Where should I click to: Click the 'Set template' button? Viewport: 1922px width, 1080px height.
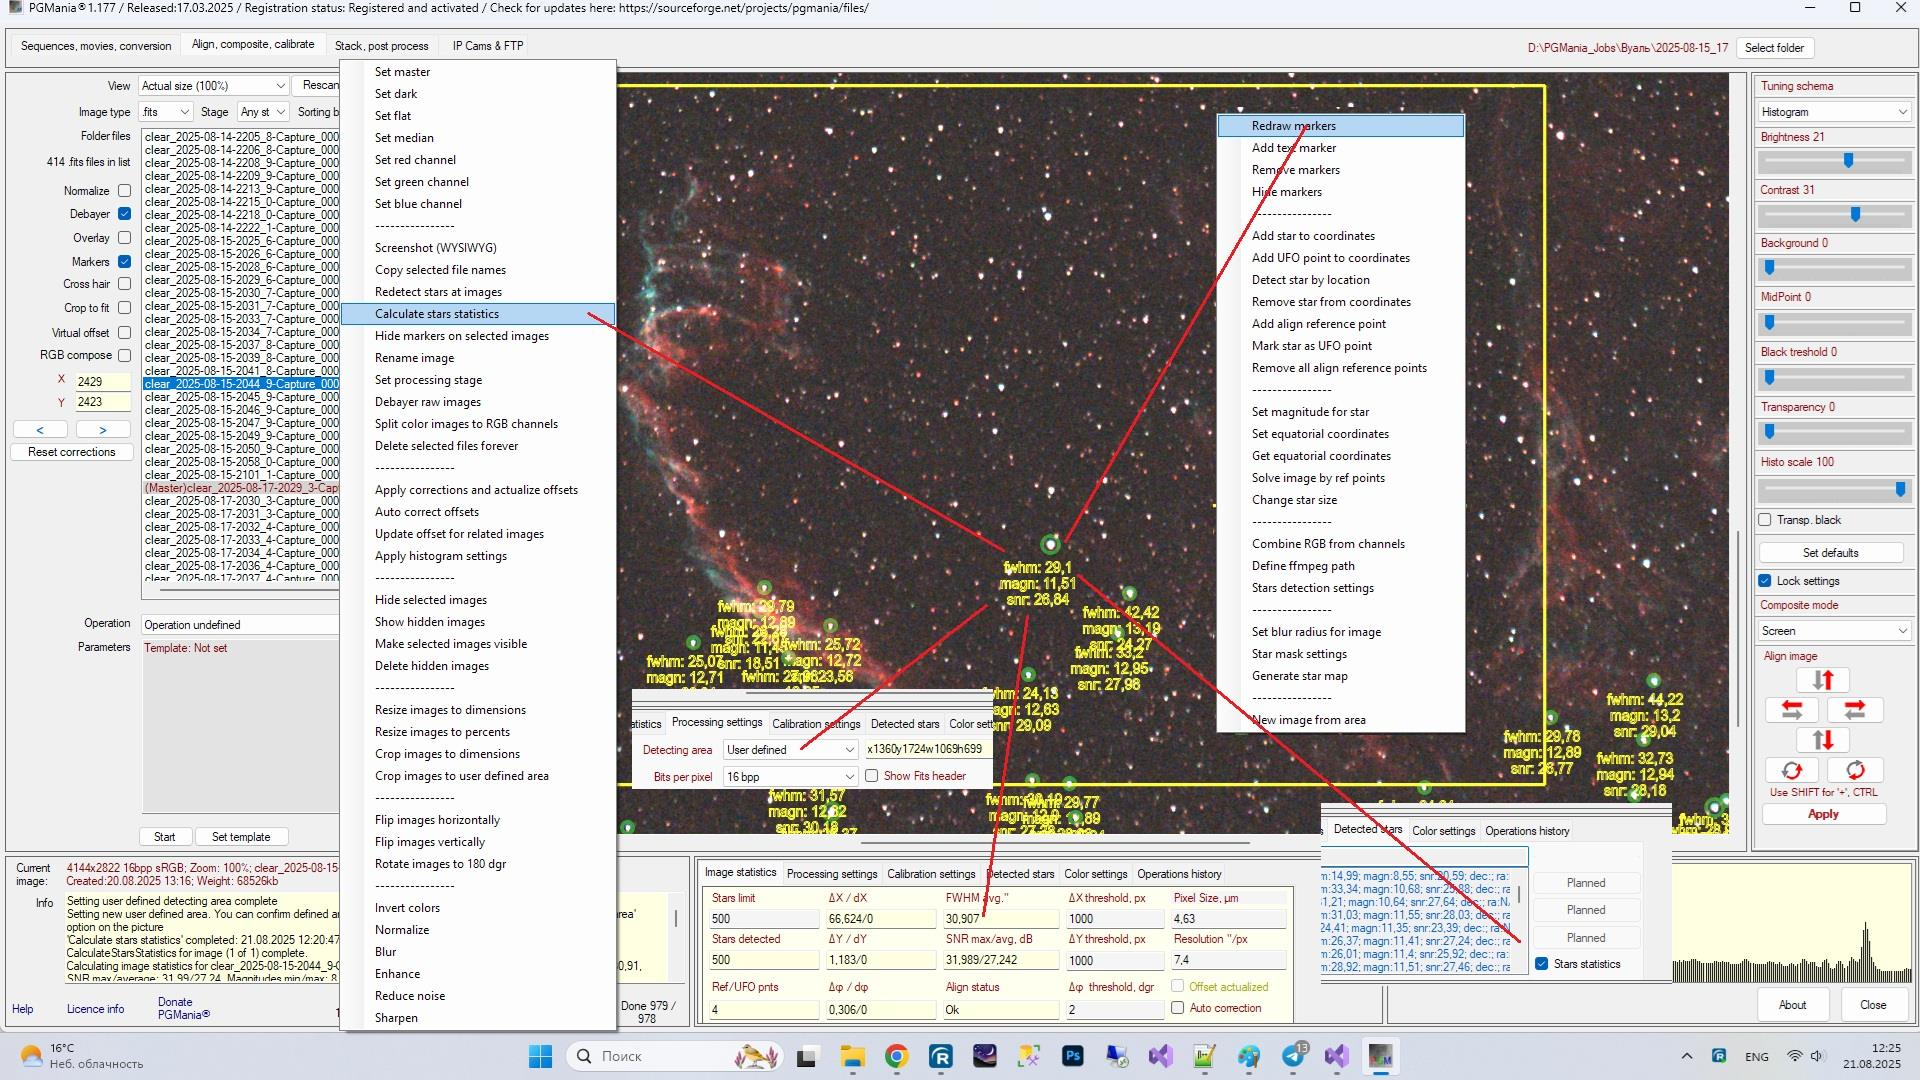coord(241,837)
